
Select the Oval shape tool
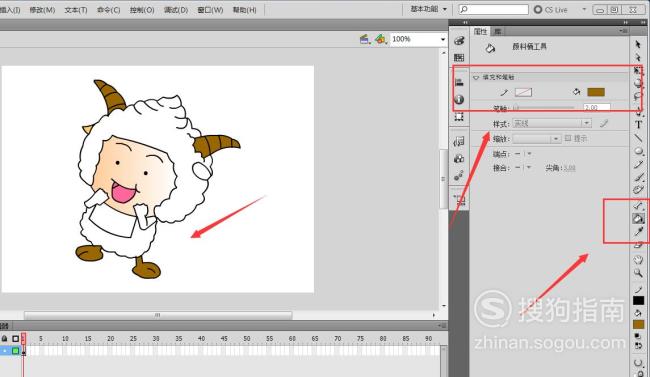[638, 151]
